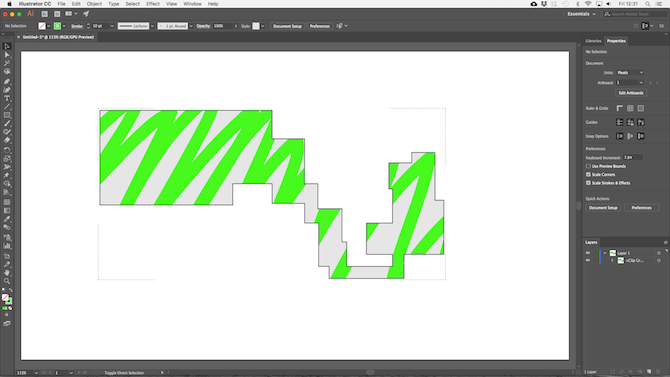Select the Hand tool
The width and height of the screenshot is (670, 377).
[x=7, y=273]
